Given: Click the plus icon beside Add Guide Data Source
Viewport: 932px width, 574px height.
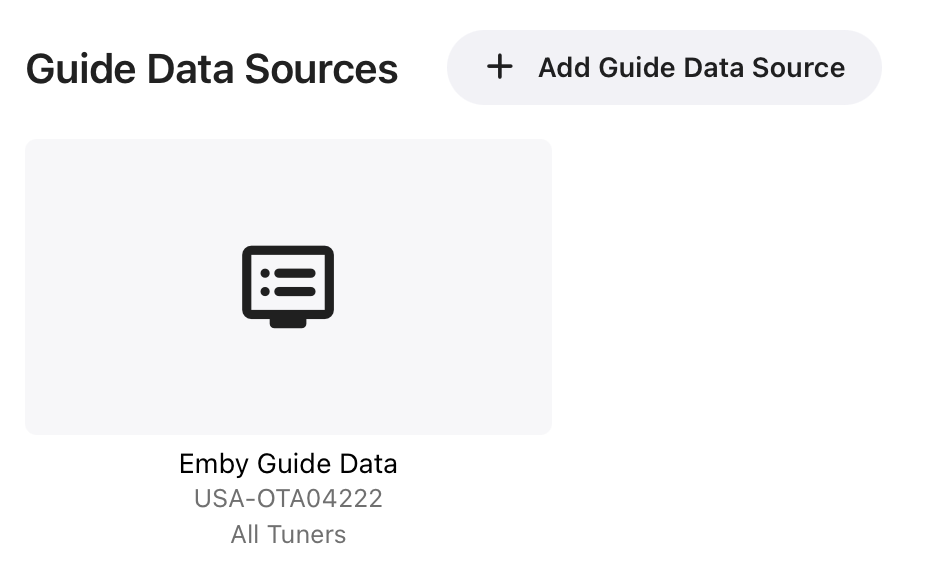Looking at the screenshot, I should point(499,67).
